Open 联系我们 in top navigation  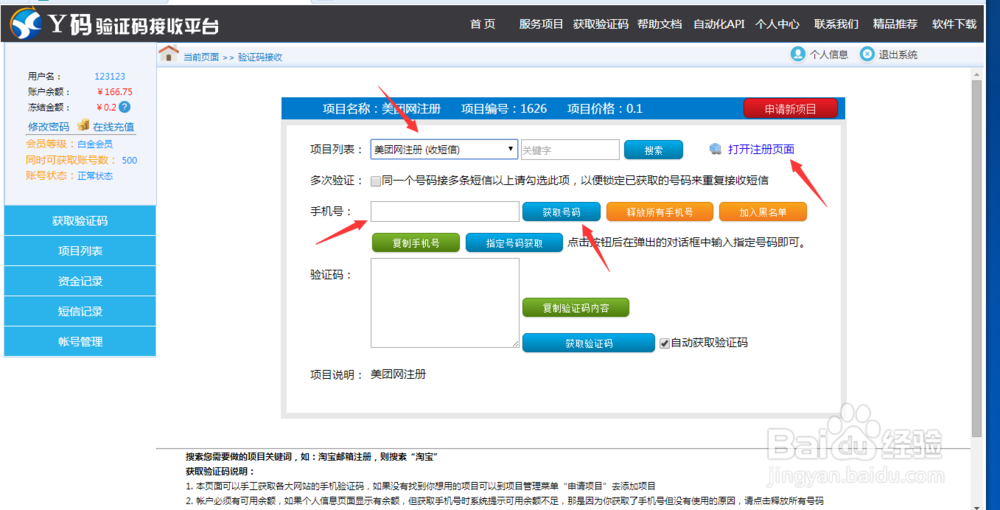click(836, 24)
